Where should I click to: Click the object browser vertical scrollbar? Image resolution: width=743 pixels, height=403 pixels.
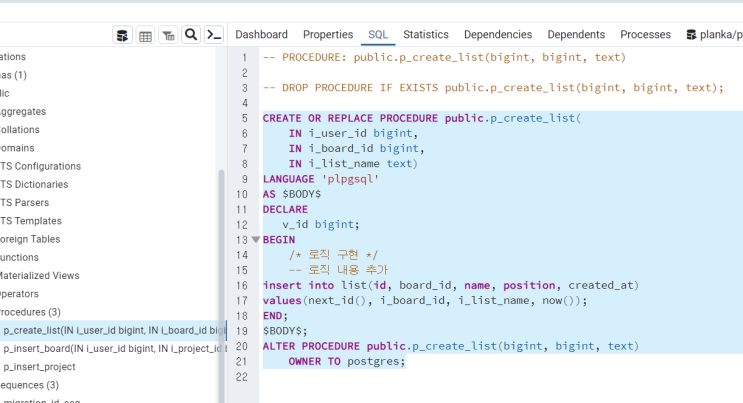(x=221, y=284)
